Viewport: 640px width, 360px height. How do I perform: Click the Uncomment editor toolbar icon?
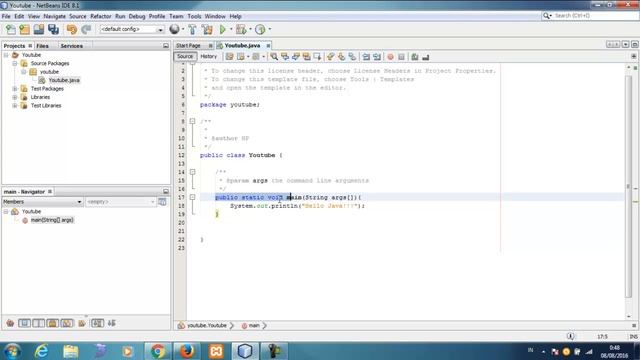426,57
